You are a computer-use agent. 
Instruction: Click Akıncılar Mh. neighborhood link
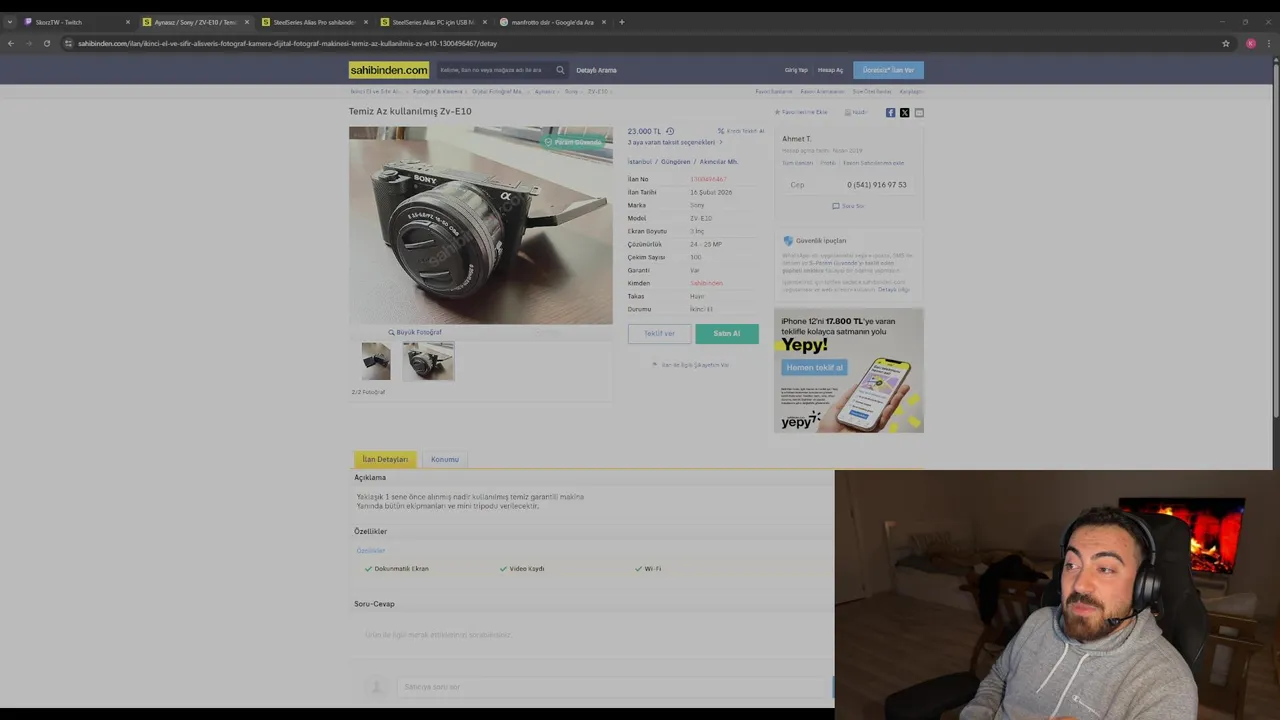718,161
